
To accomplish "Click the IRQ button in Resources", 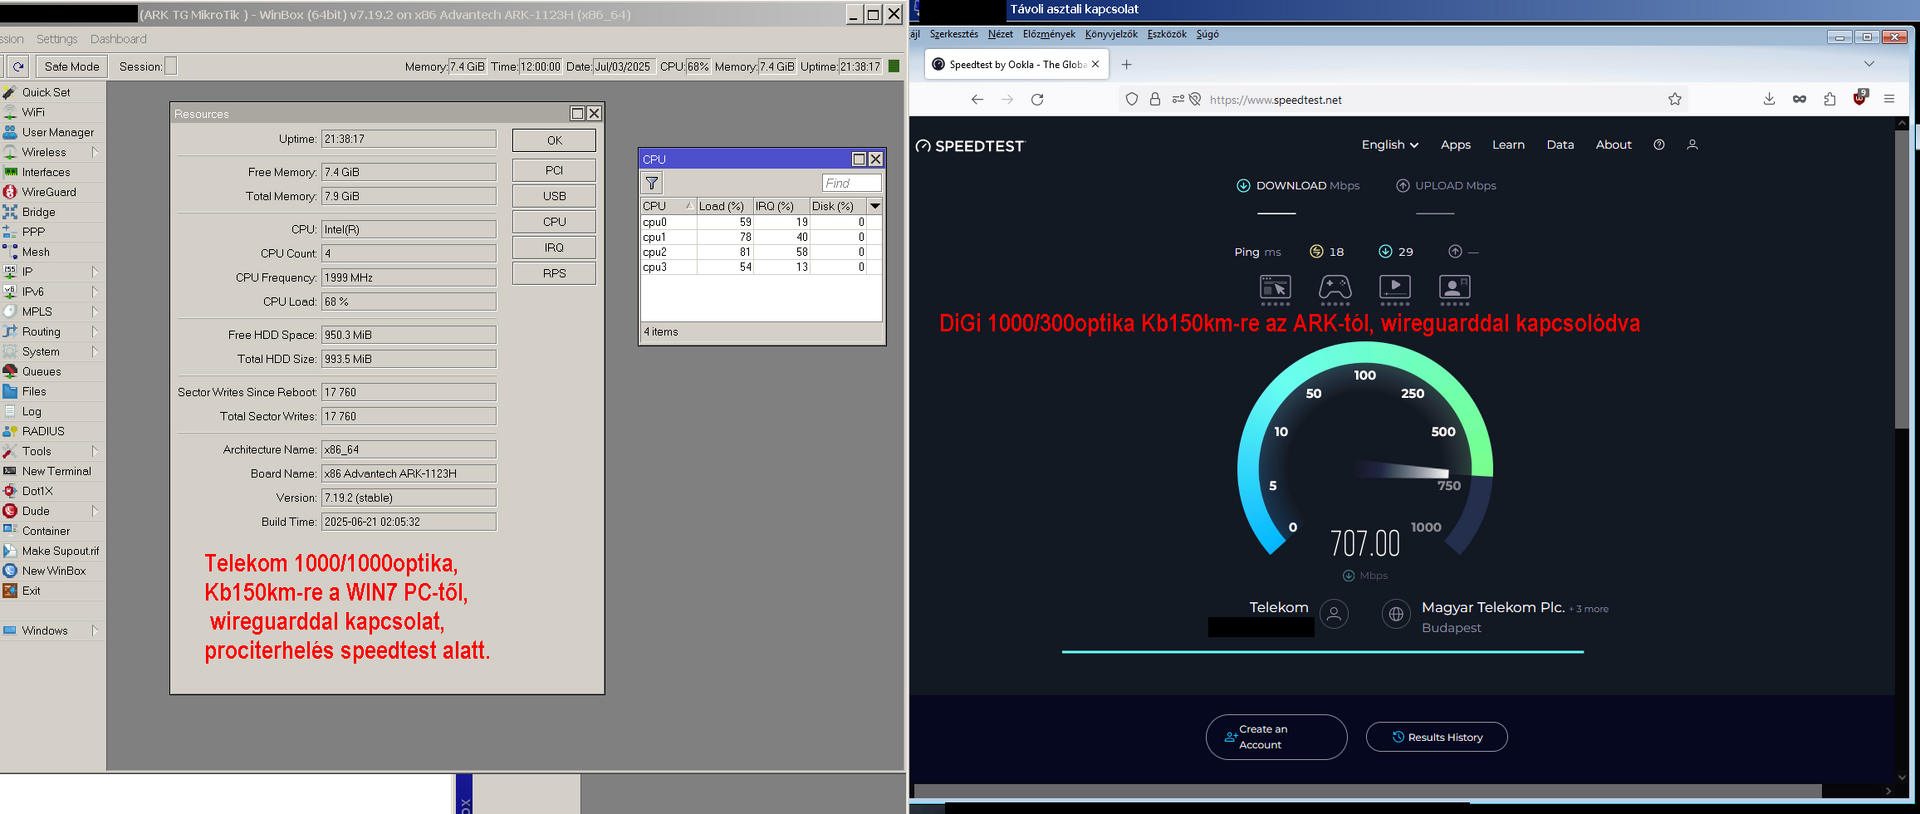I will (x=554, y=247).
